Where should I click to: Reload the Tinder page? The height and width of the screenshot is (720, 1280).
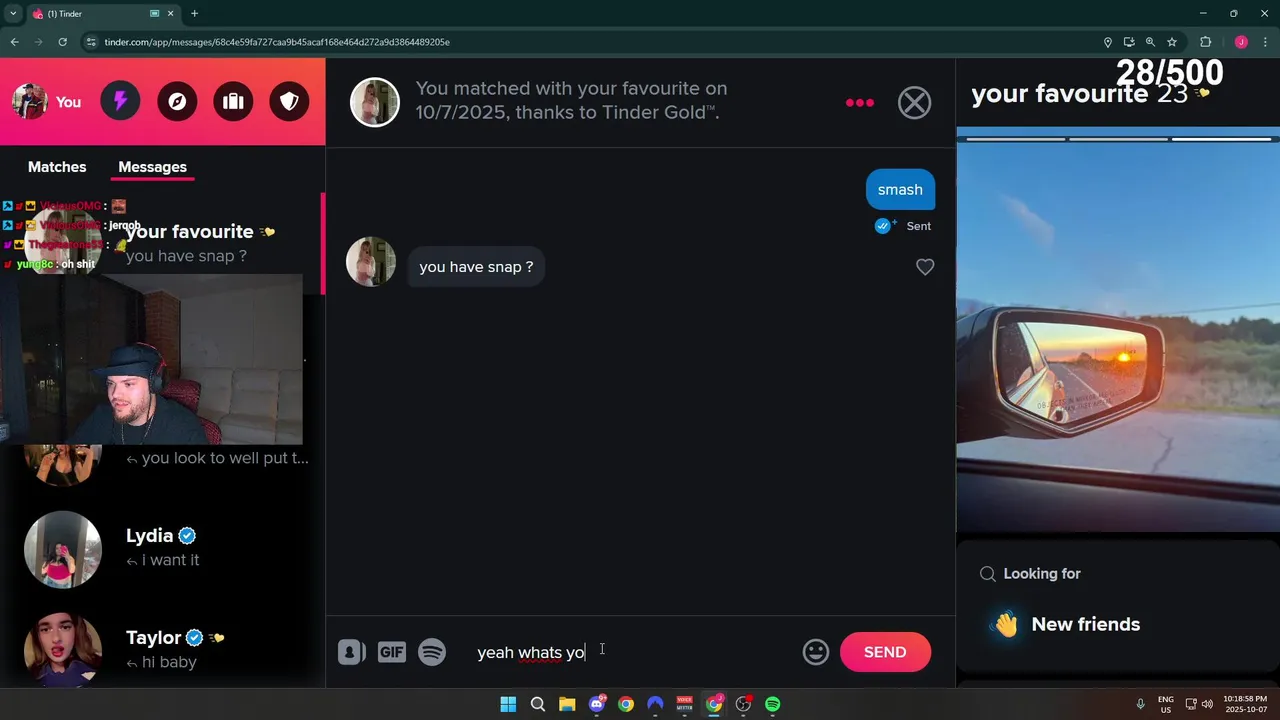[x=62, y=42]
